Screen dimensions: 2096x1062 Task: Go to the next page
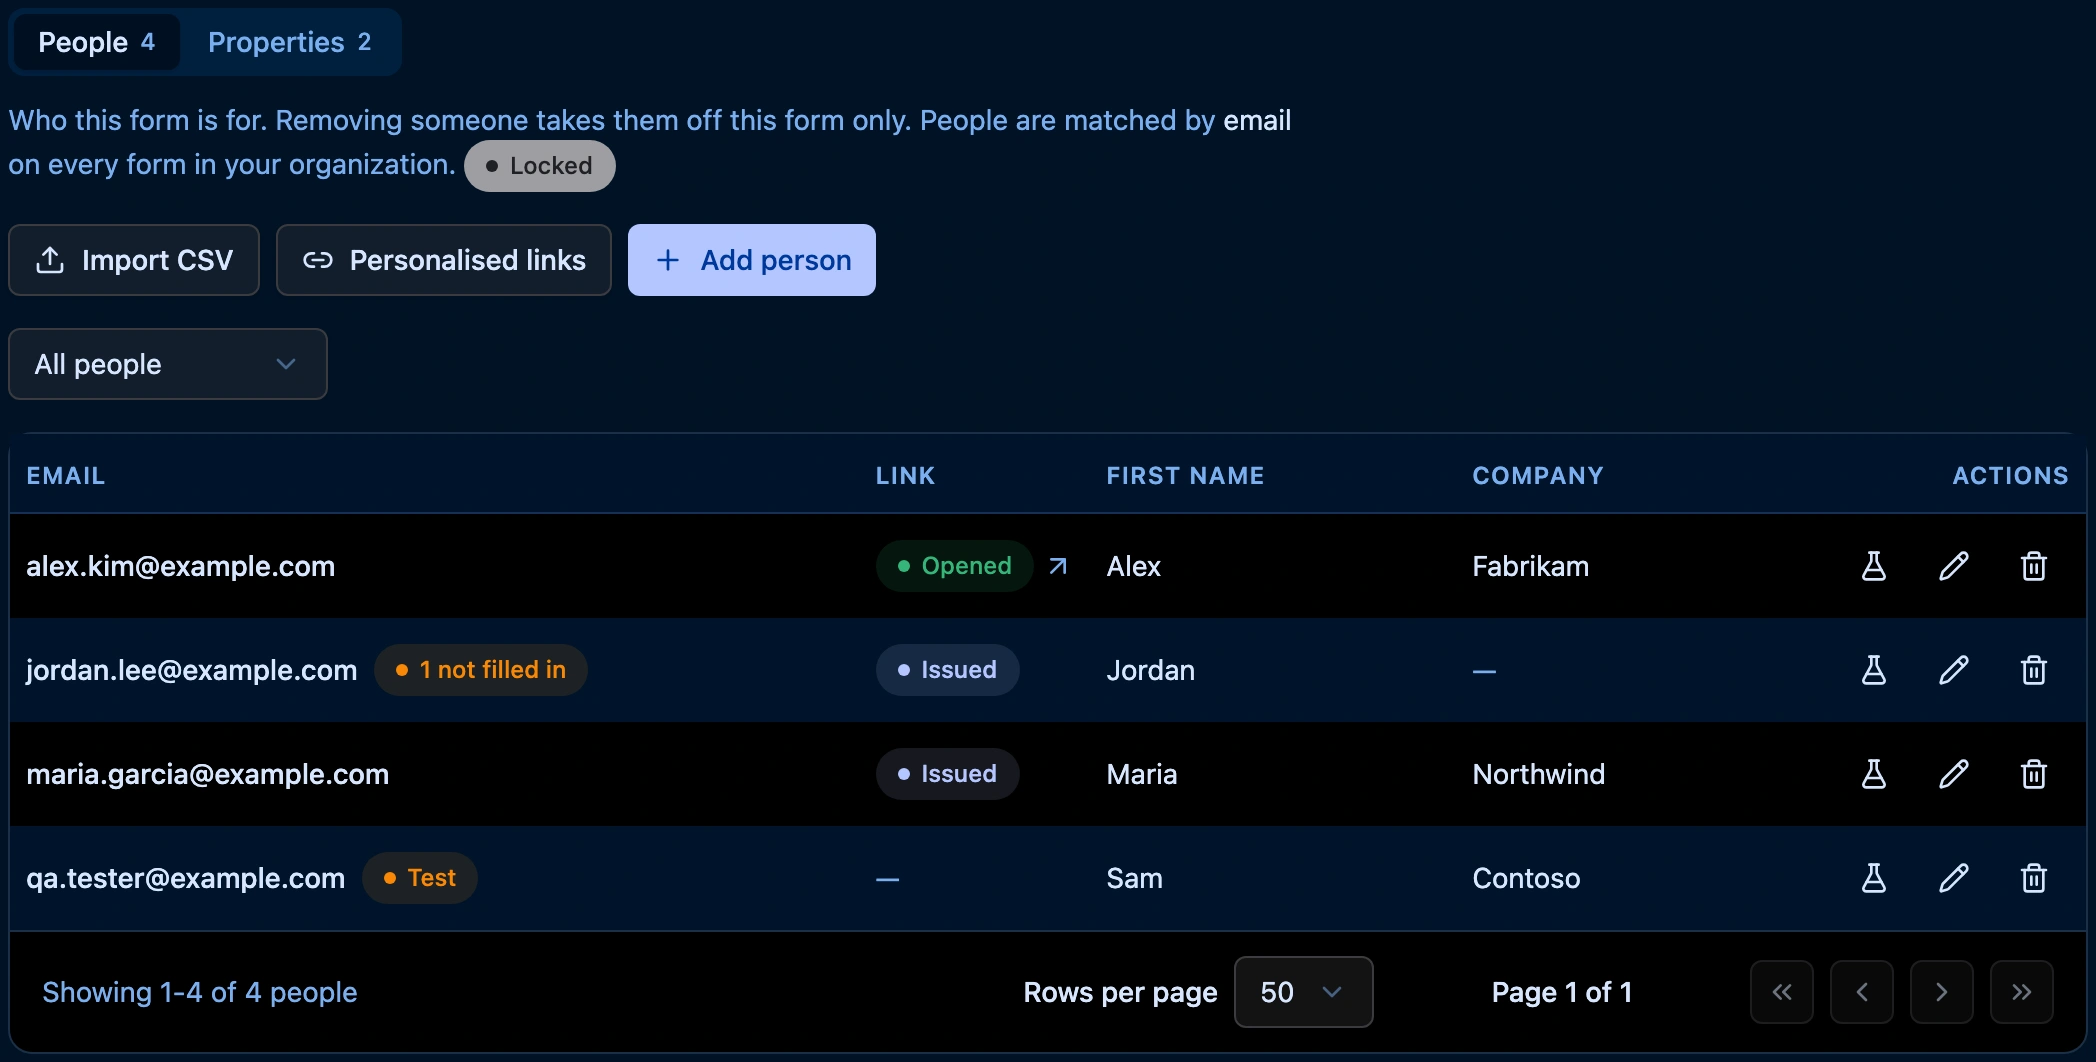click(1942, 992)
